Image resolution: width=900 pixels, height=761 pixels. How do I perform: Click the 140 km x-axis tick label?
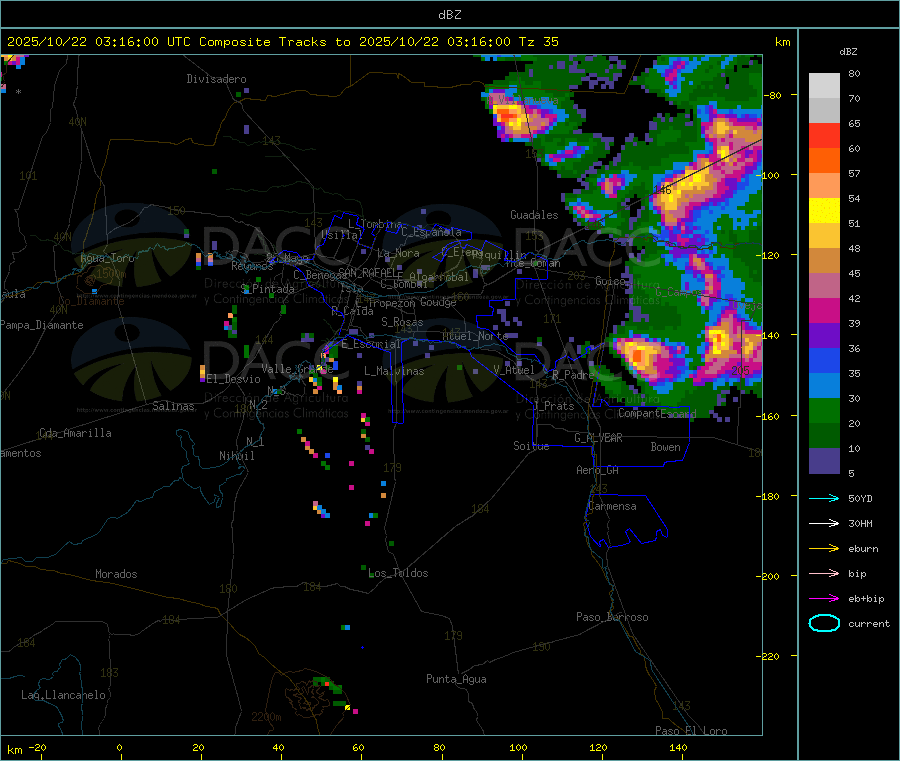click(x=678, y=747)
